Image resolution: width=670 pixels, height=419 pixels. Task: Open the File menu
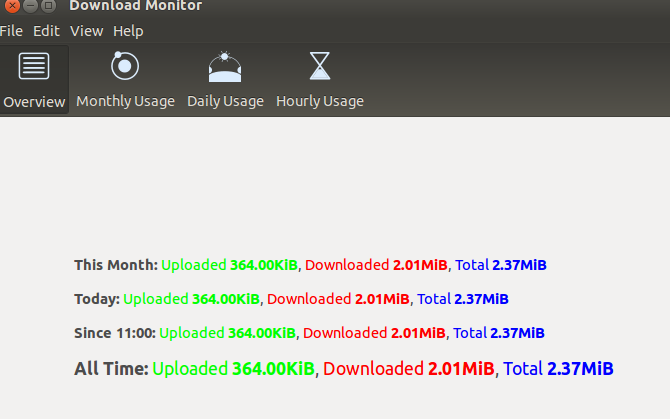pos(11,31)
